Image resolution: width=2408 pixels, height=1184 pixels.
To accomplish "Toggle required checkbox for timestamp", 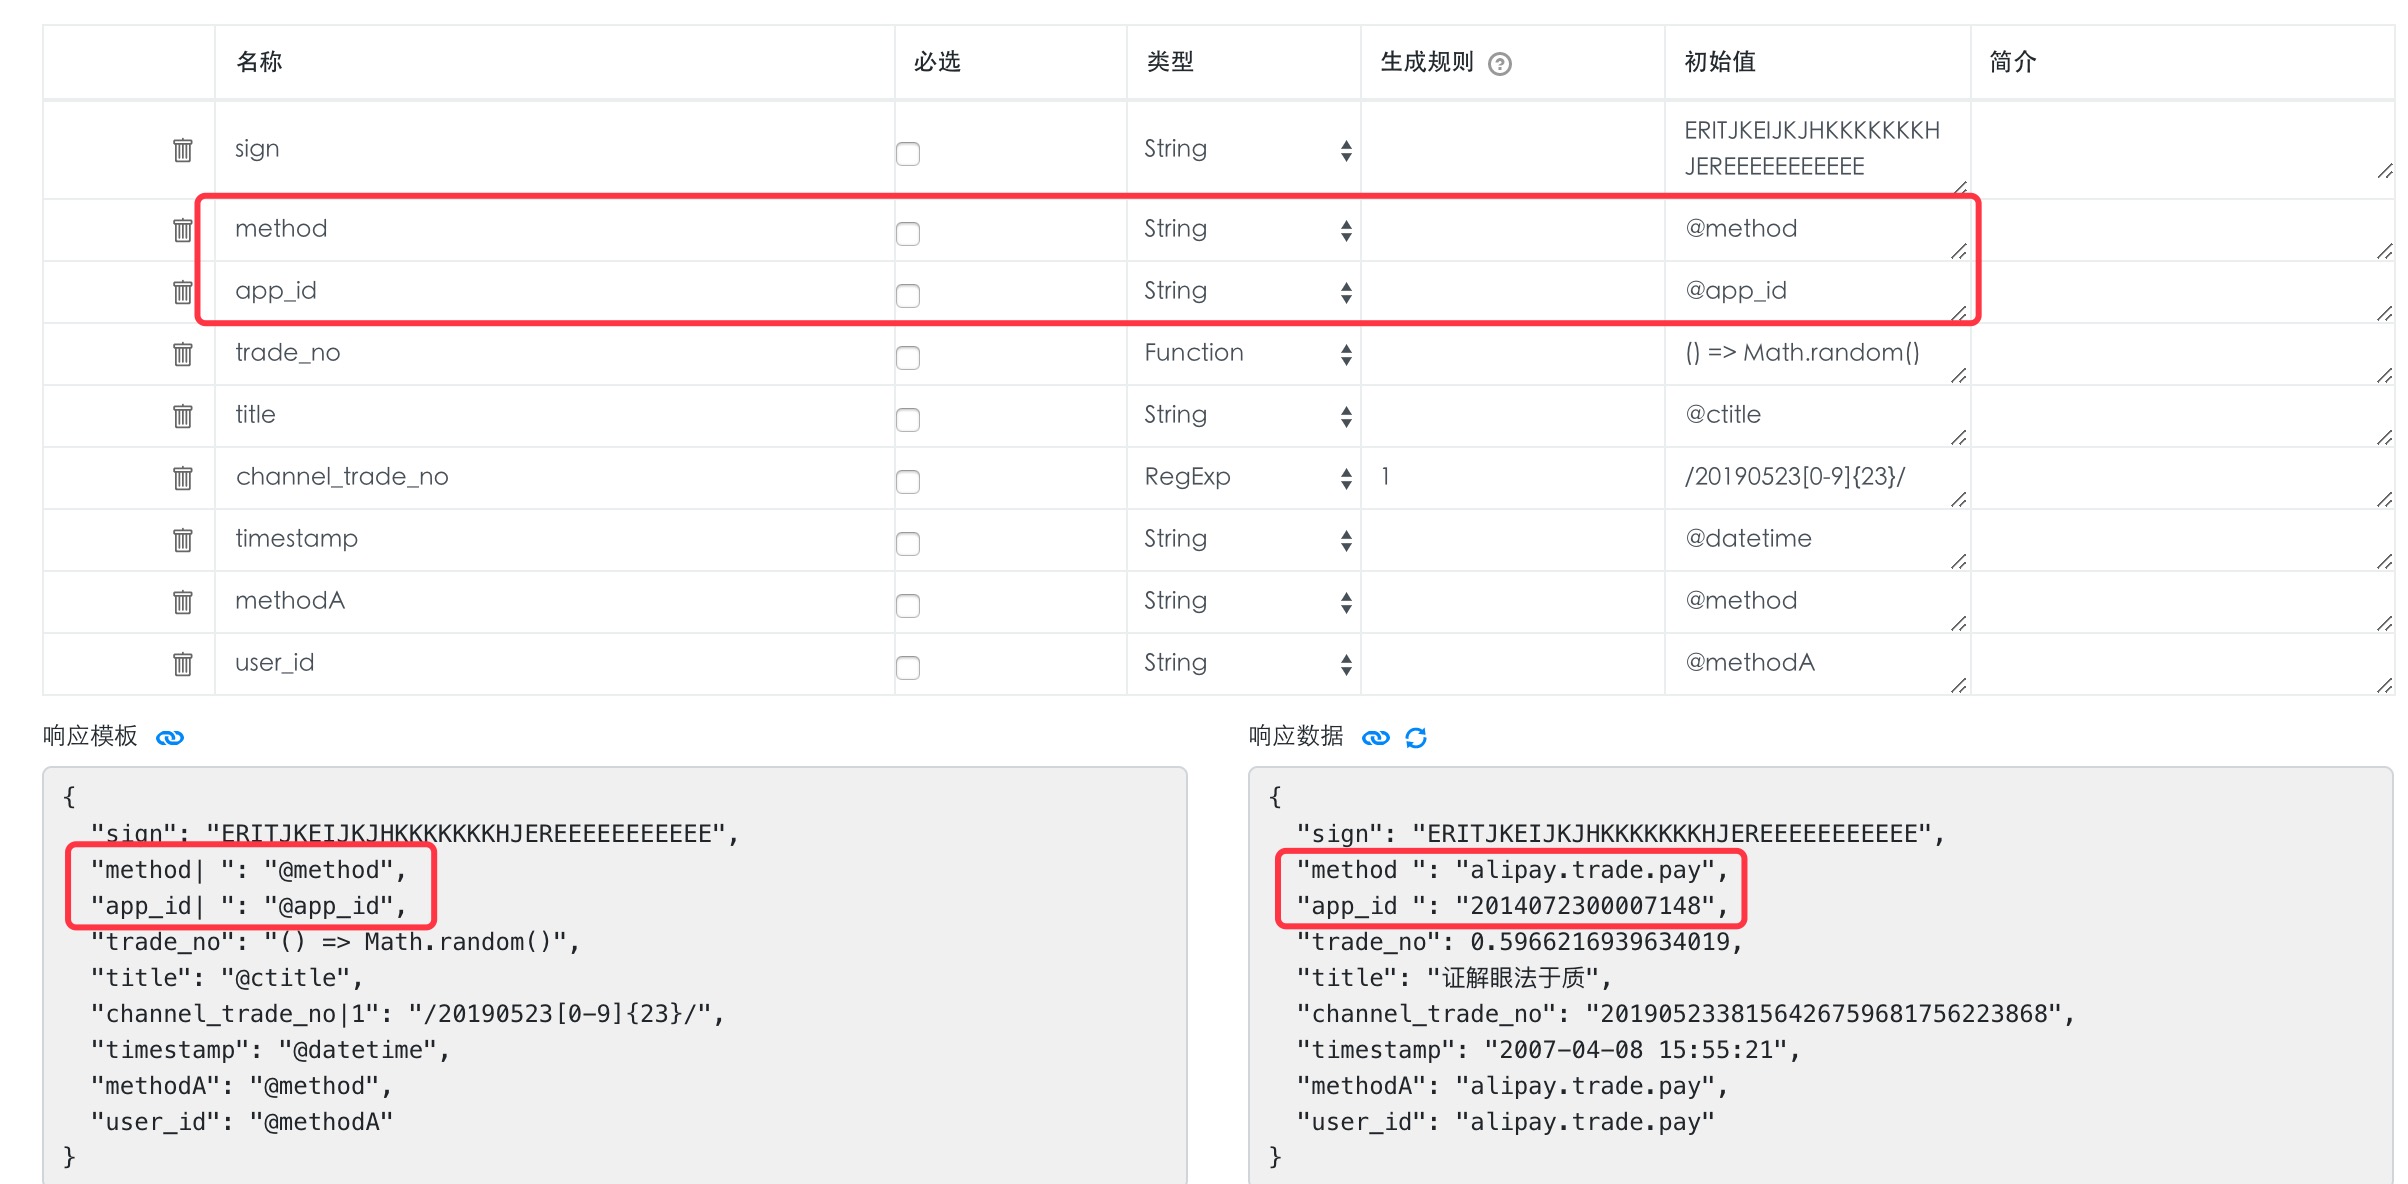I will (908, 543).
